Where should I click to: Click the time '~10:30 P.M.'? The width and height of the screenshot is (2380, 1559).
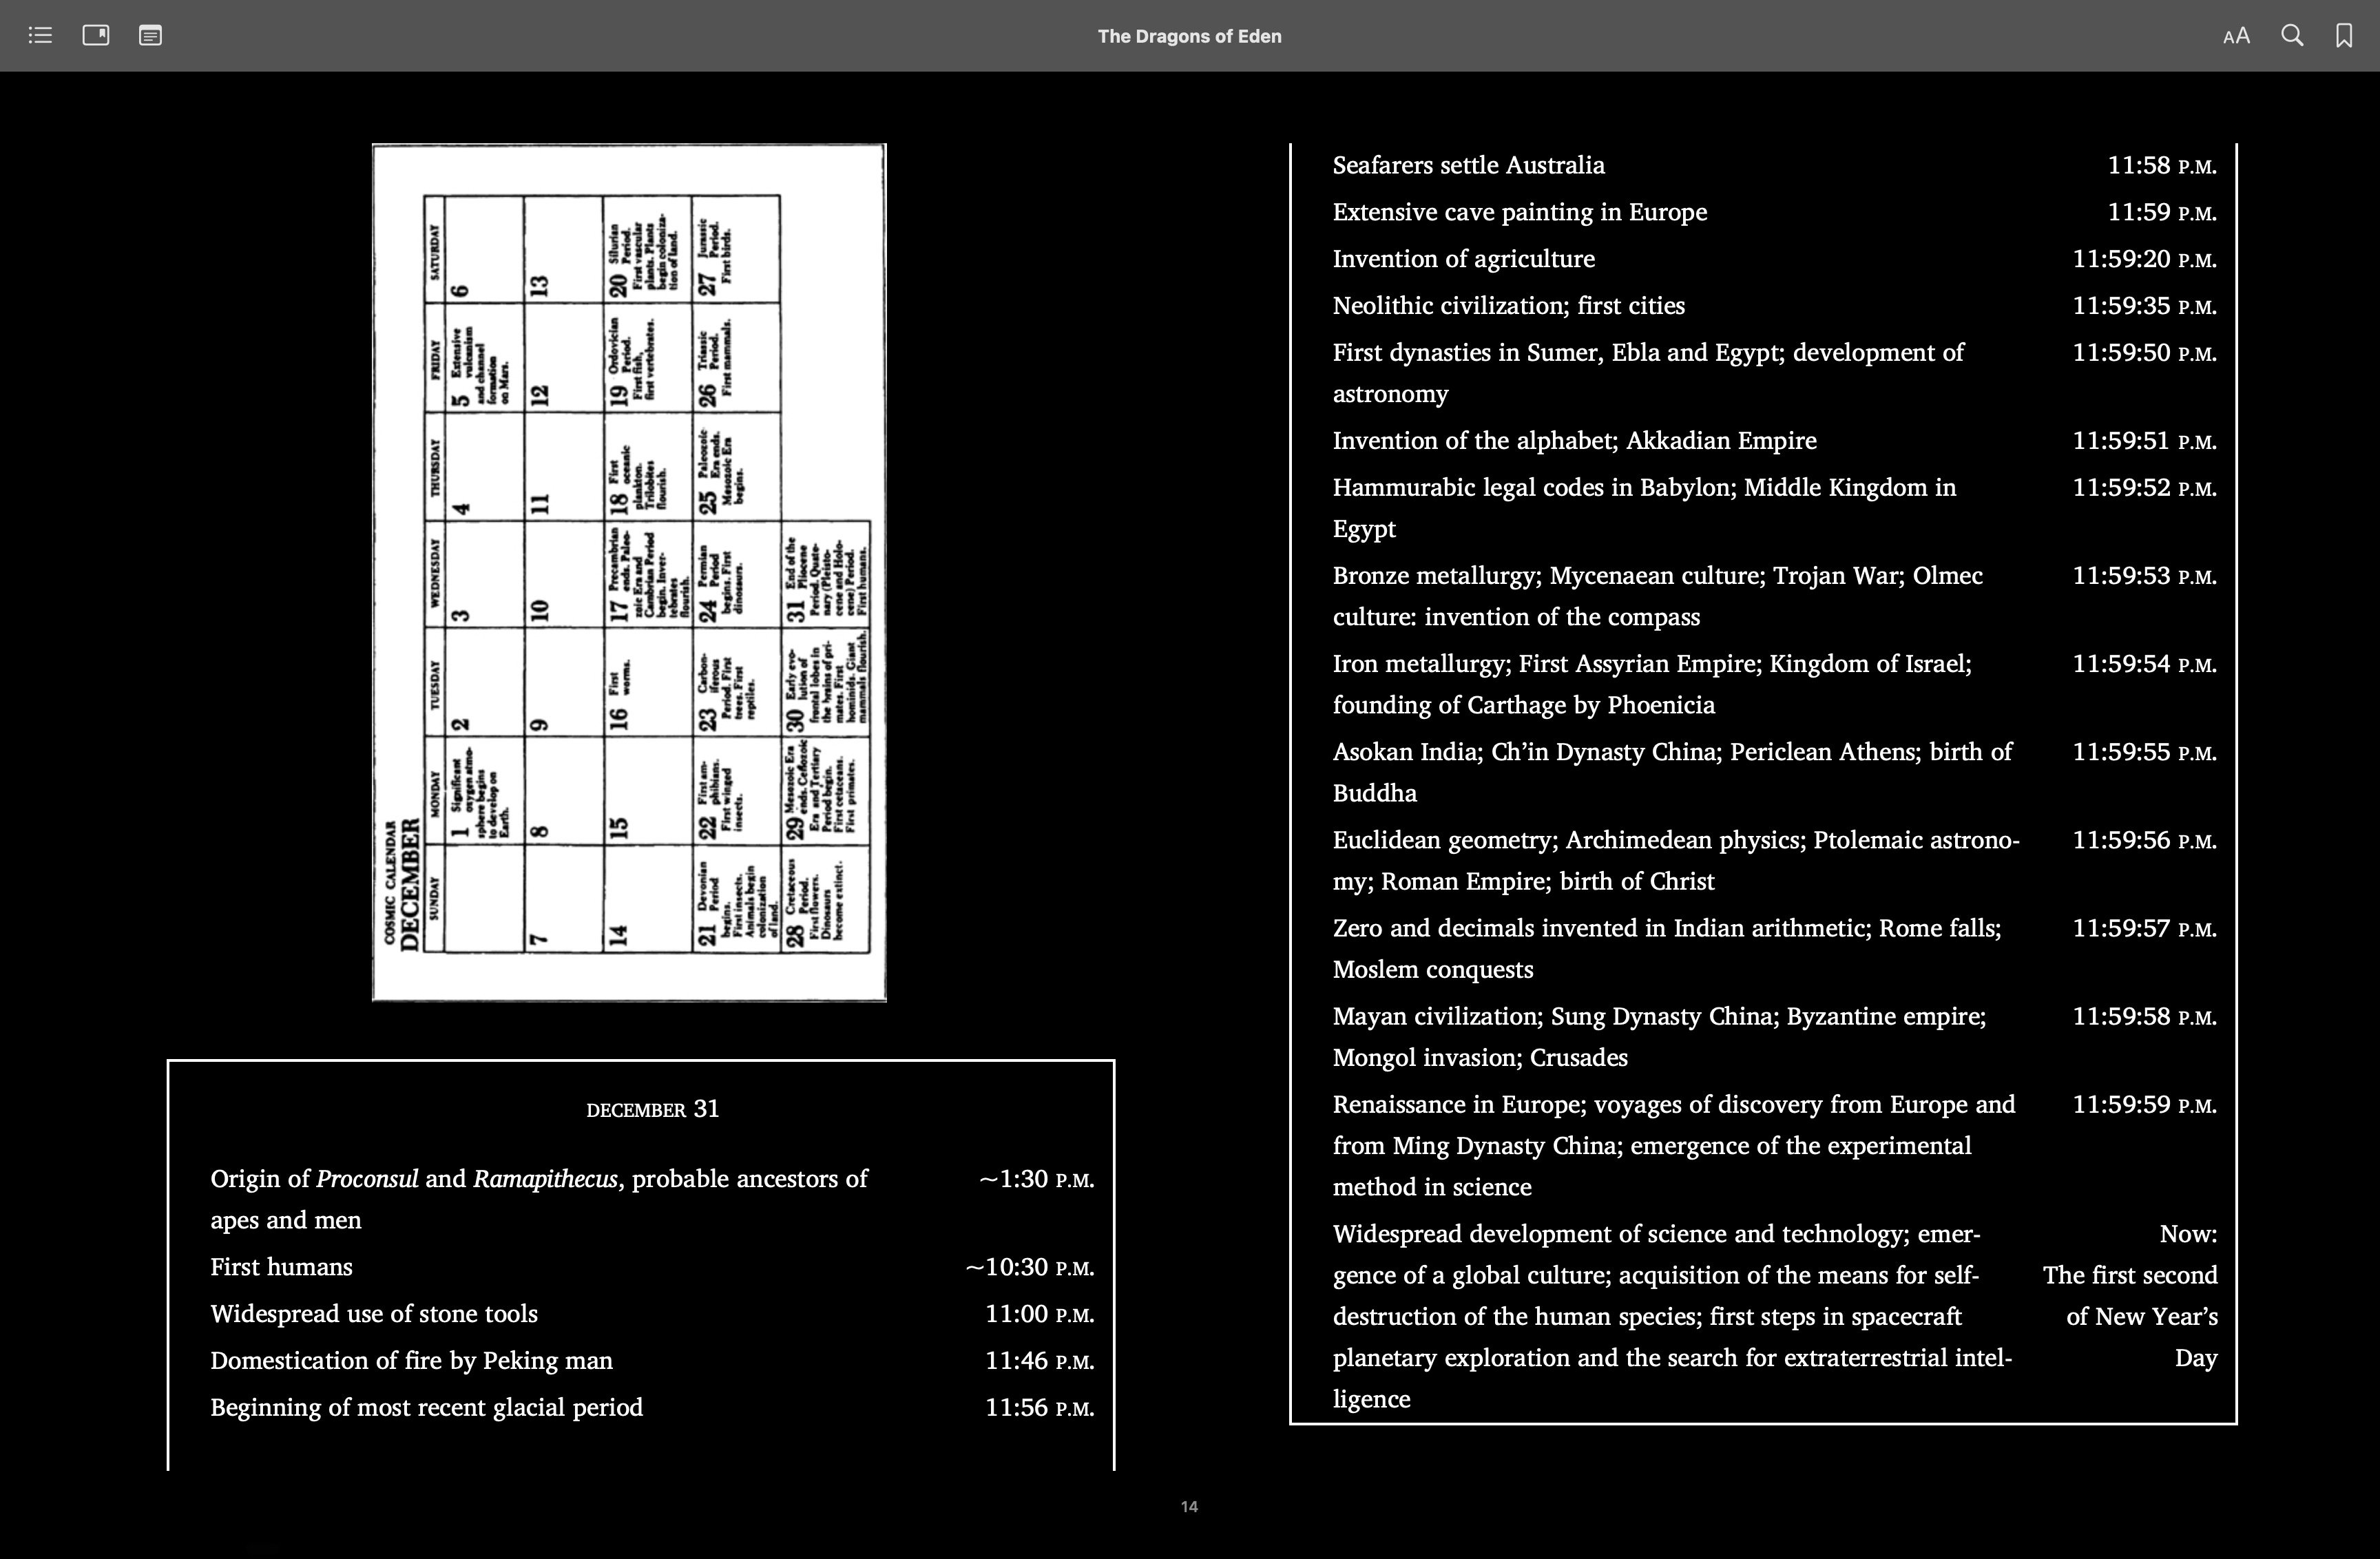(1029, 1267)
